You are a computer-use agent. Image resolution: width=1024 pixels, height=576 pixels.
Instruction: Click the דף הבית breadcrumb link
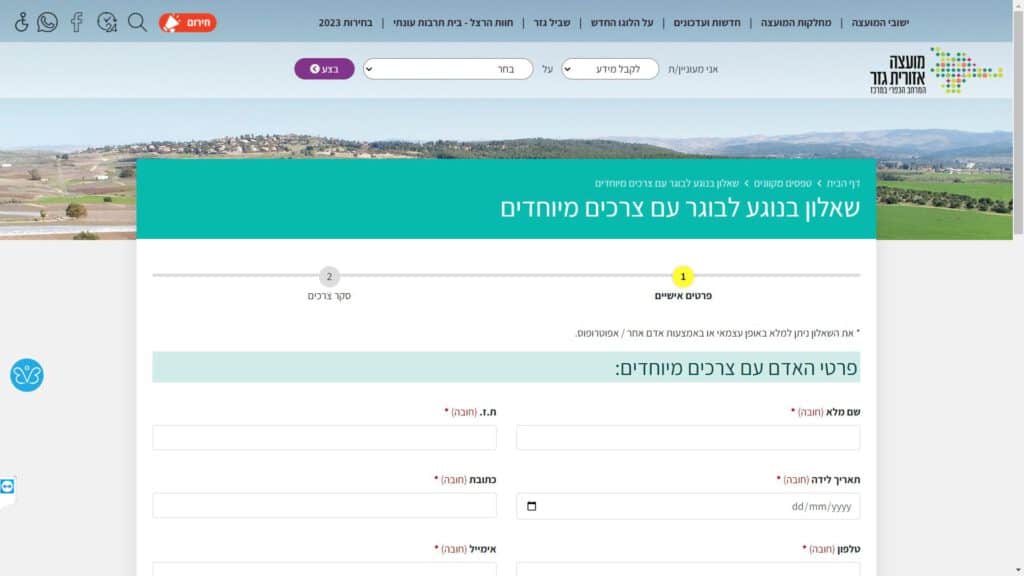(x=842, y=184)
